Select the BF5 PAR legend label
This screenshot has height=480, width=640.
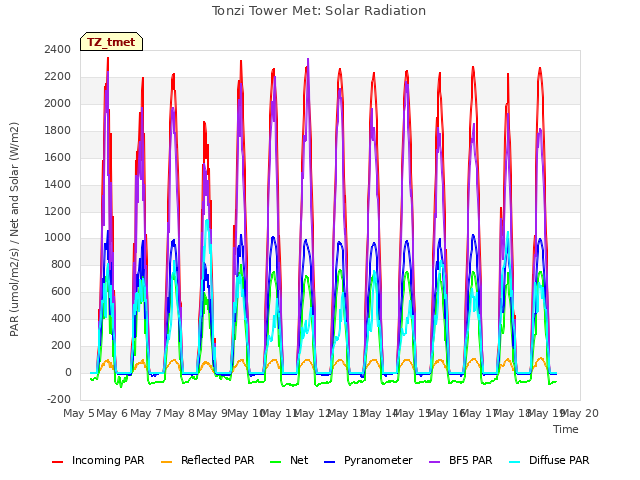coord(471,460)
